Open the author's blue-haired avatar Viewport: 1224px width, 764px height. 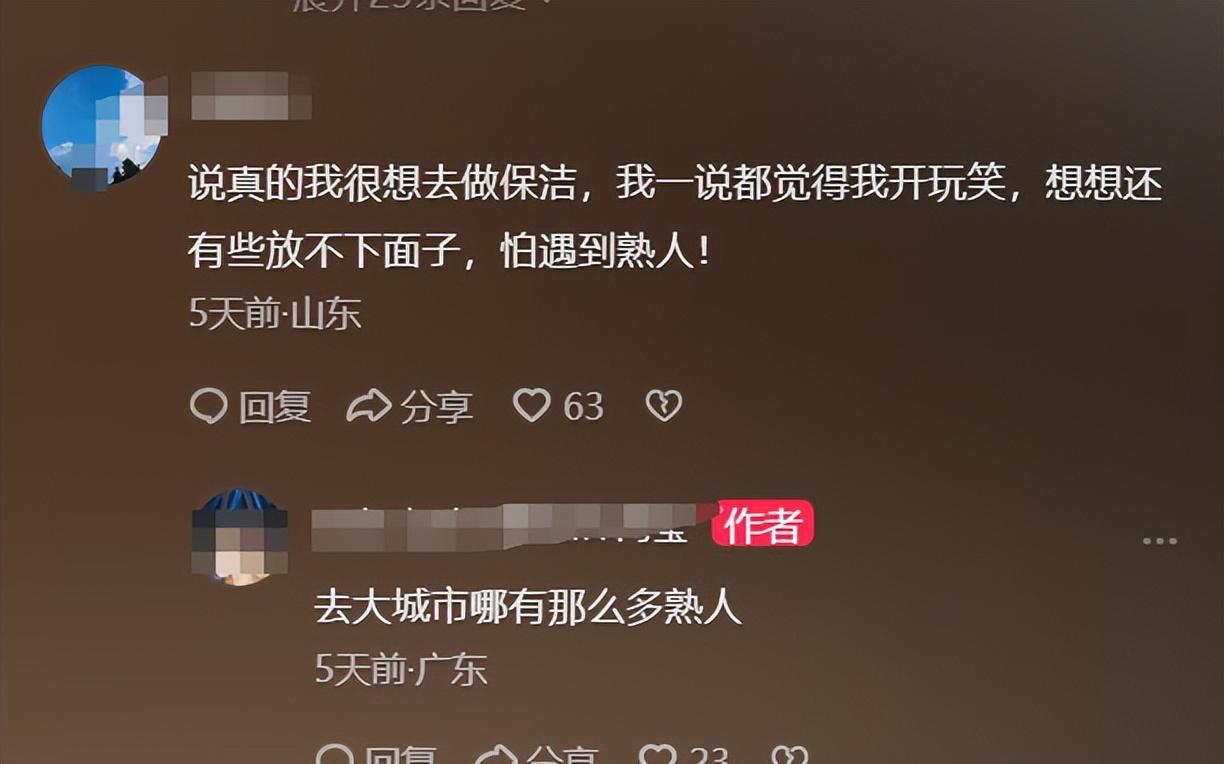click(x=239, y=537)
